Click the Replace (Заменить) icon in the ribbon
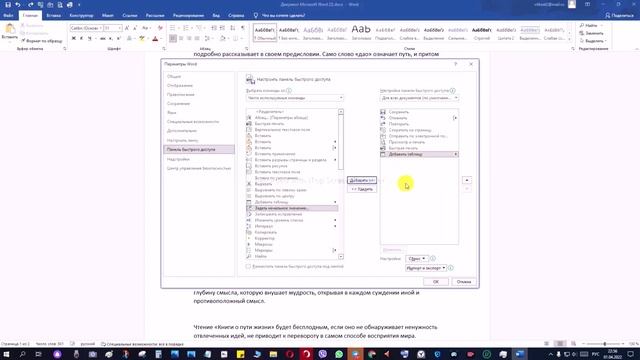The width and height of the screenshot is (640, 360). tap(582, 33)
